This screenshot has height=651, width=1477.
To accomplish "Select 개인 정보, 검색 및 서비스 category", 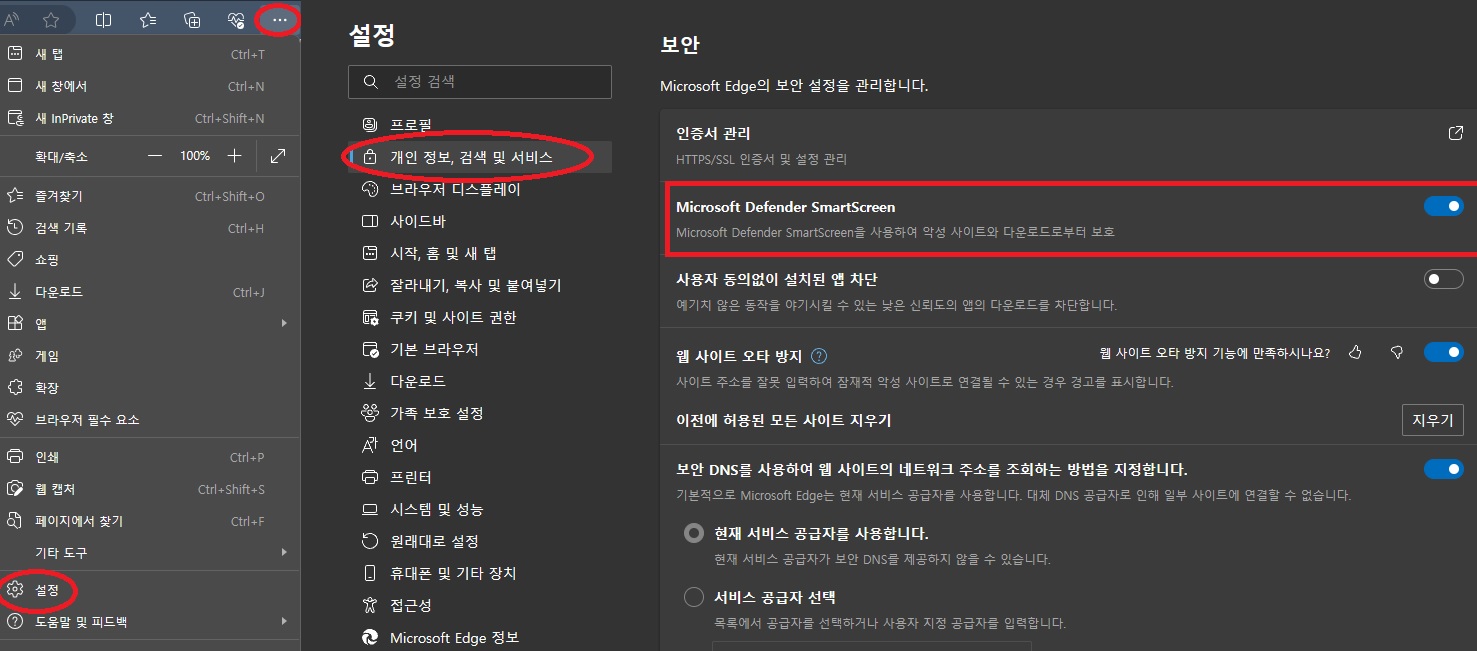I will coord(480,157).
